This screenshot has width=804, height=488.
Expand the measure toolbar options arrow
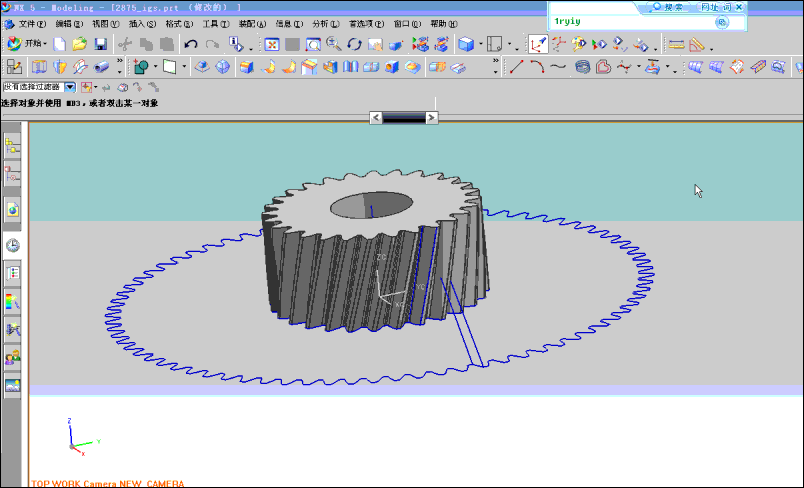[712, 49]
